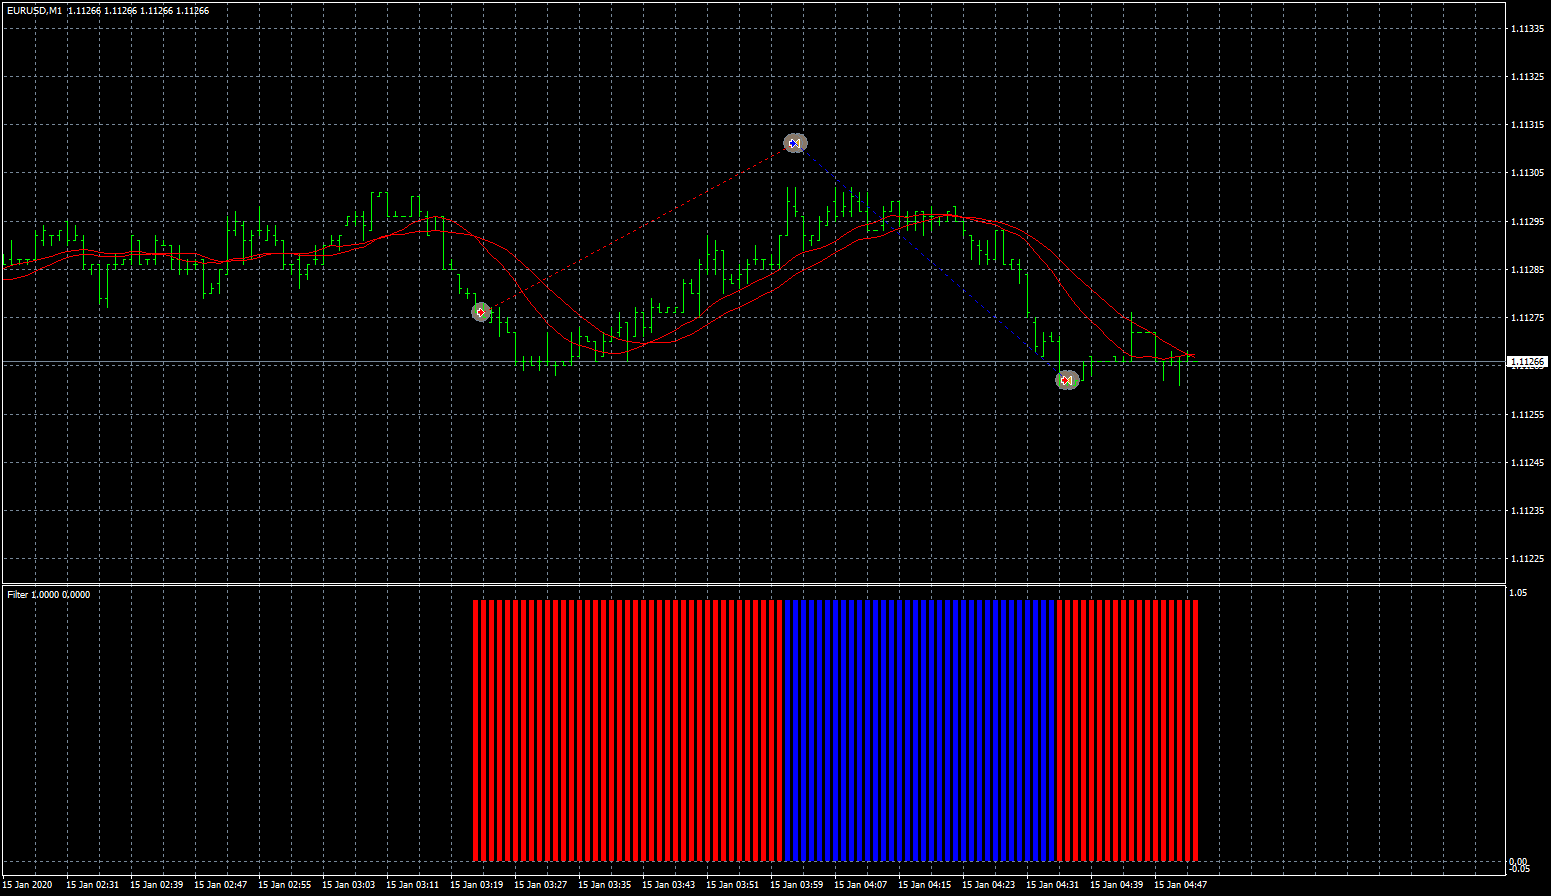The height and width of the screenshot is (896, 1551).
Task: Click the highlighted current price 1.11266 label
Action: point(1526,362)
